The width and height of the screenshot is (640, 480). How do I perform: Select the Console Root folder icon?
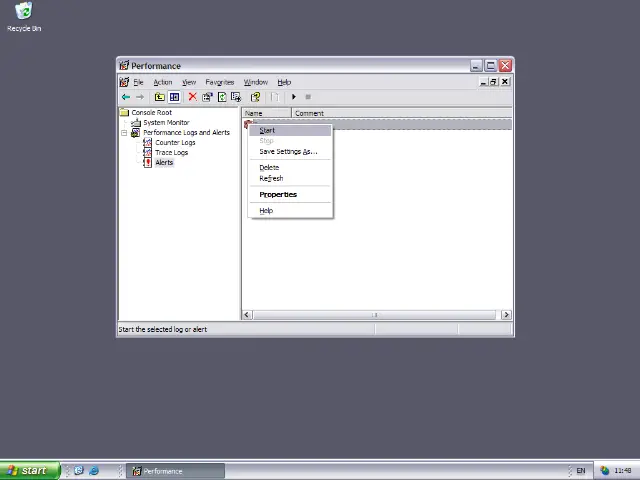click(124, 112)
